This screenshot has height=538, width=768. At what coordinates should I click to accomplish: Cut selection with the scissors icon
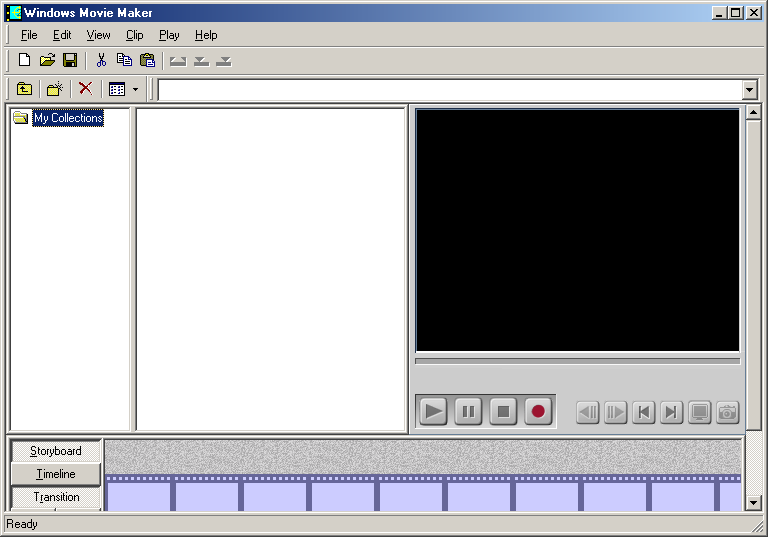(101, 60)
